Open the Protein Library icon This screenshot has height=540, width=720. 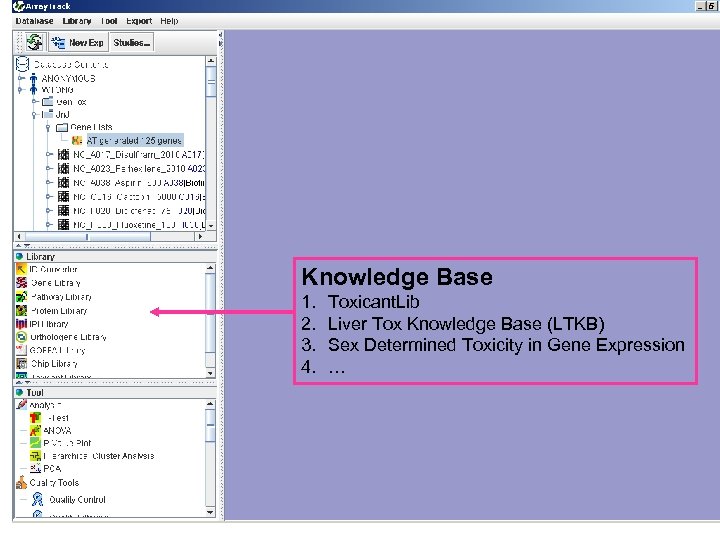point(21,310)
